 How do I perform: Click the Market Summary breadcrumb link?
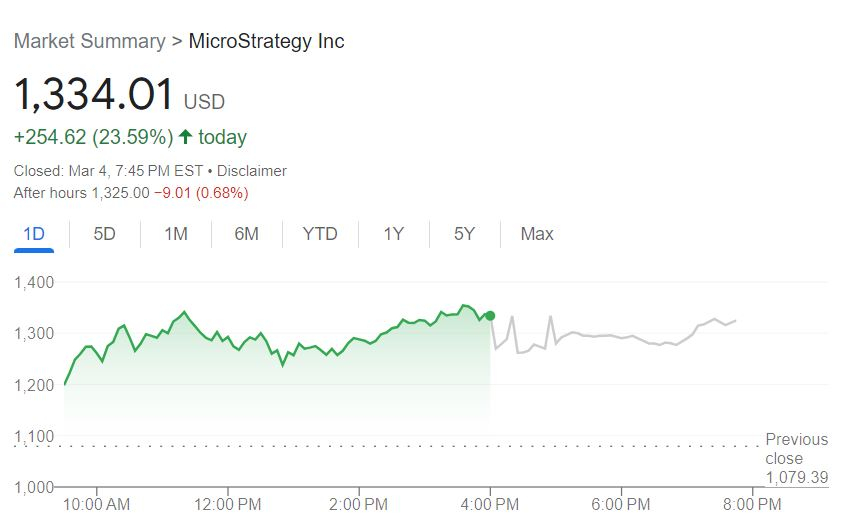pos(89,41)
